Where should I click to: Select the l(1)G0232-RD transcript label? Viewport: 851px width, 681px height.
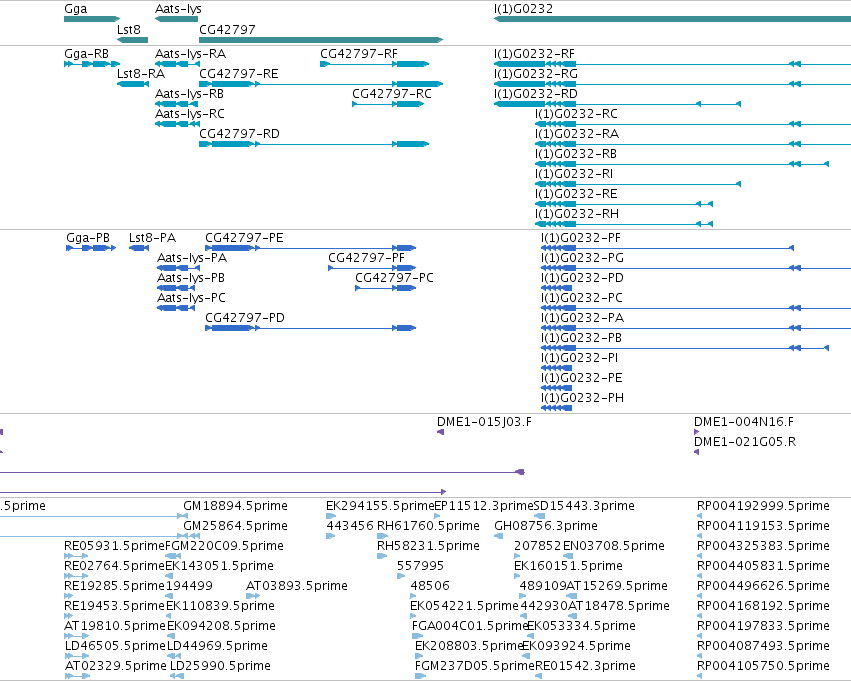[536, 94]
